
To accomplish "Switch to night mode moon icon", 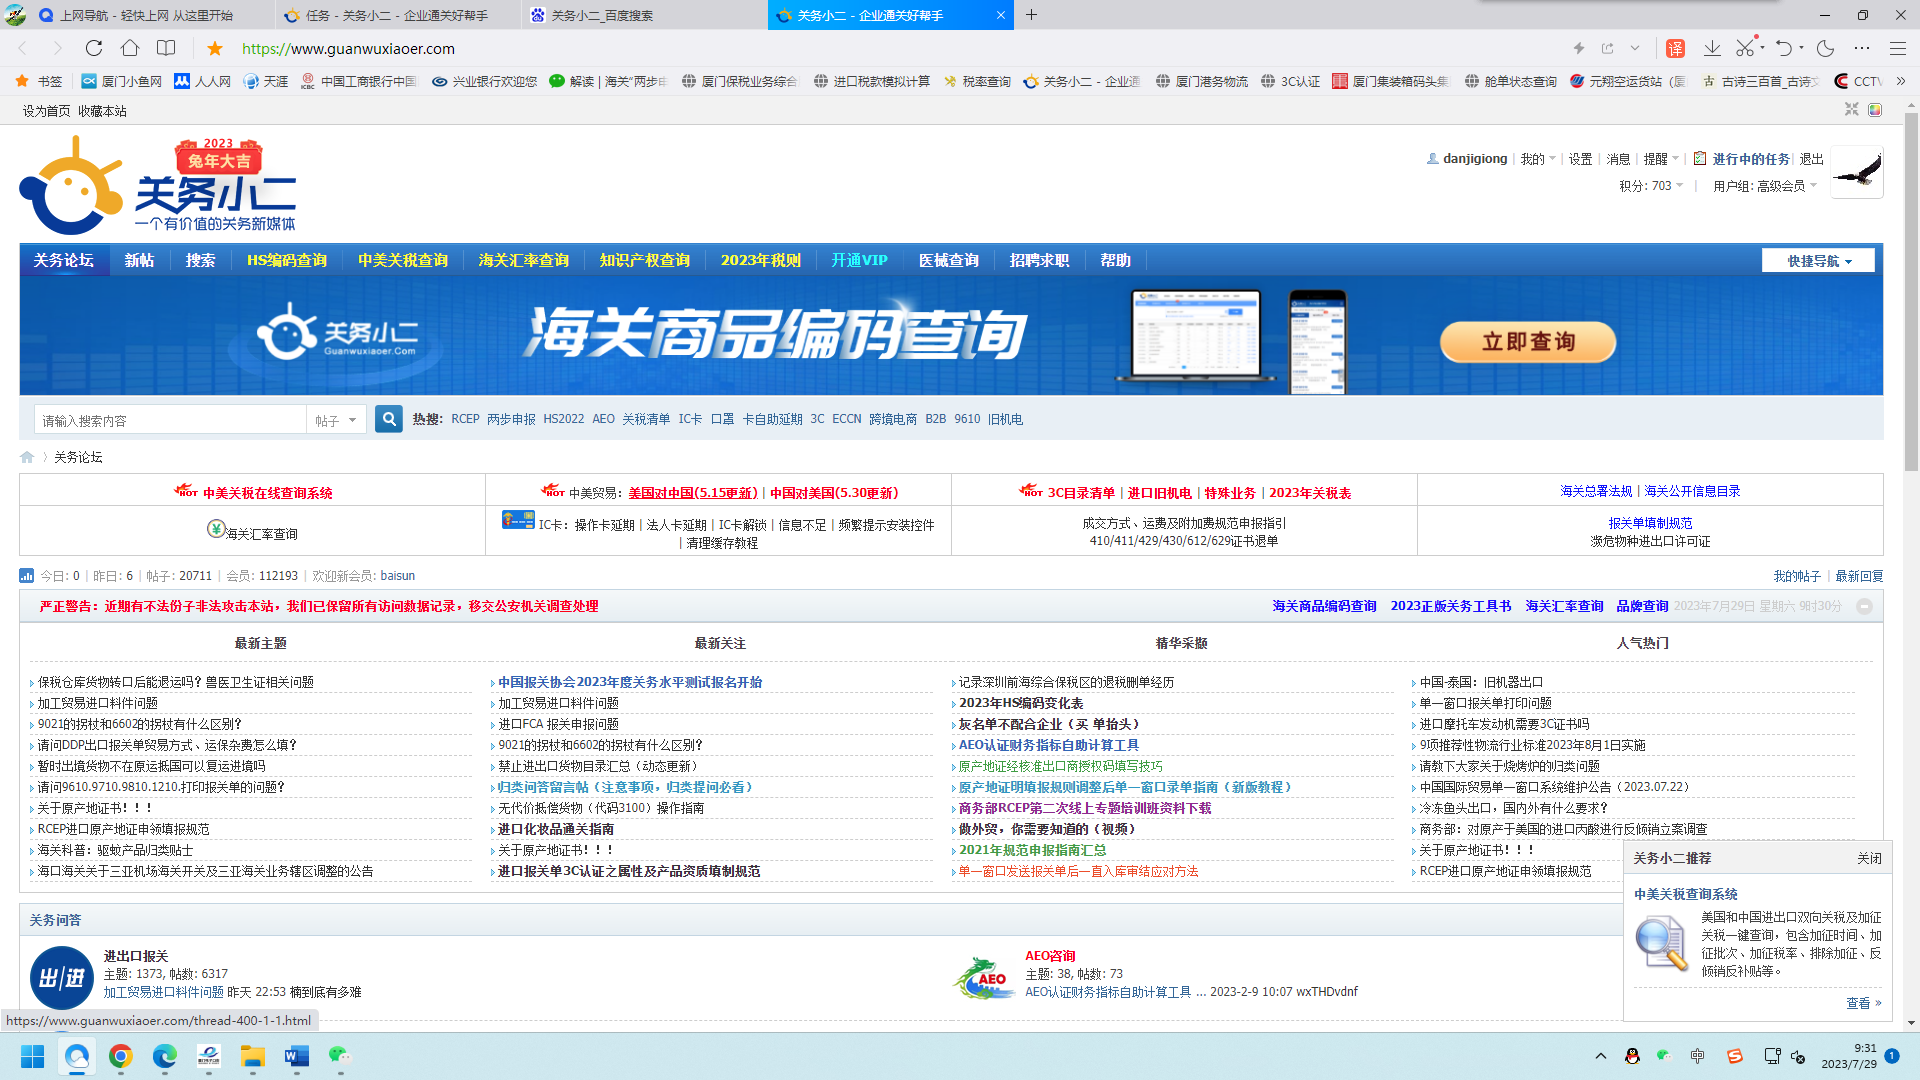I will [x=1826, y=48].
